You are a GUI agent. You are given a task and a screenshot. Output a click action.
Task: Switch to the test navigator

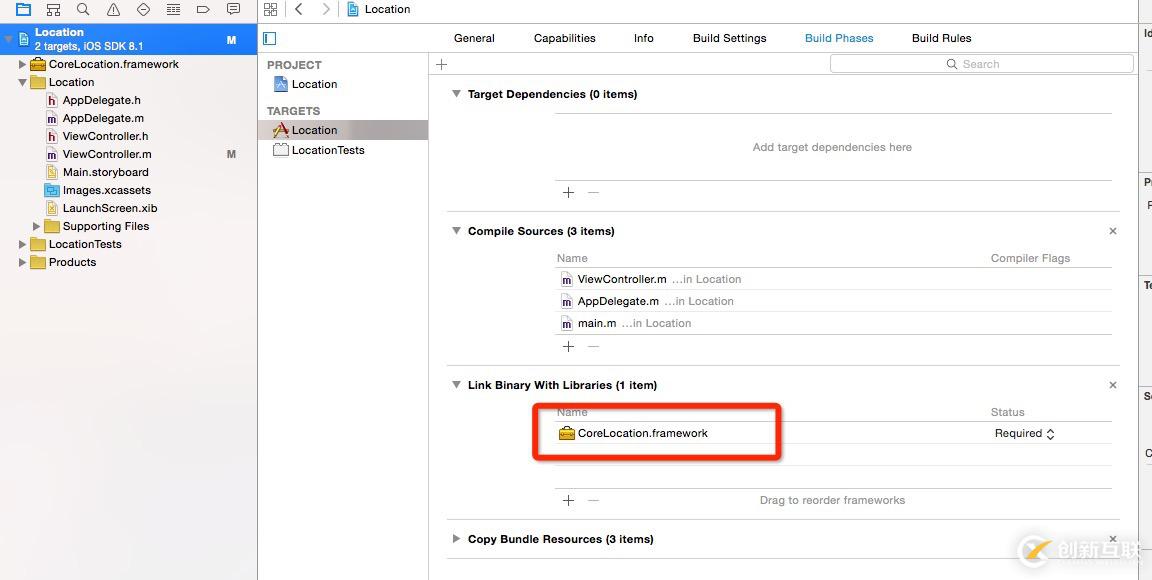pyautogui.click(x=143, y=9)
